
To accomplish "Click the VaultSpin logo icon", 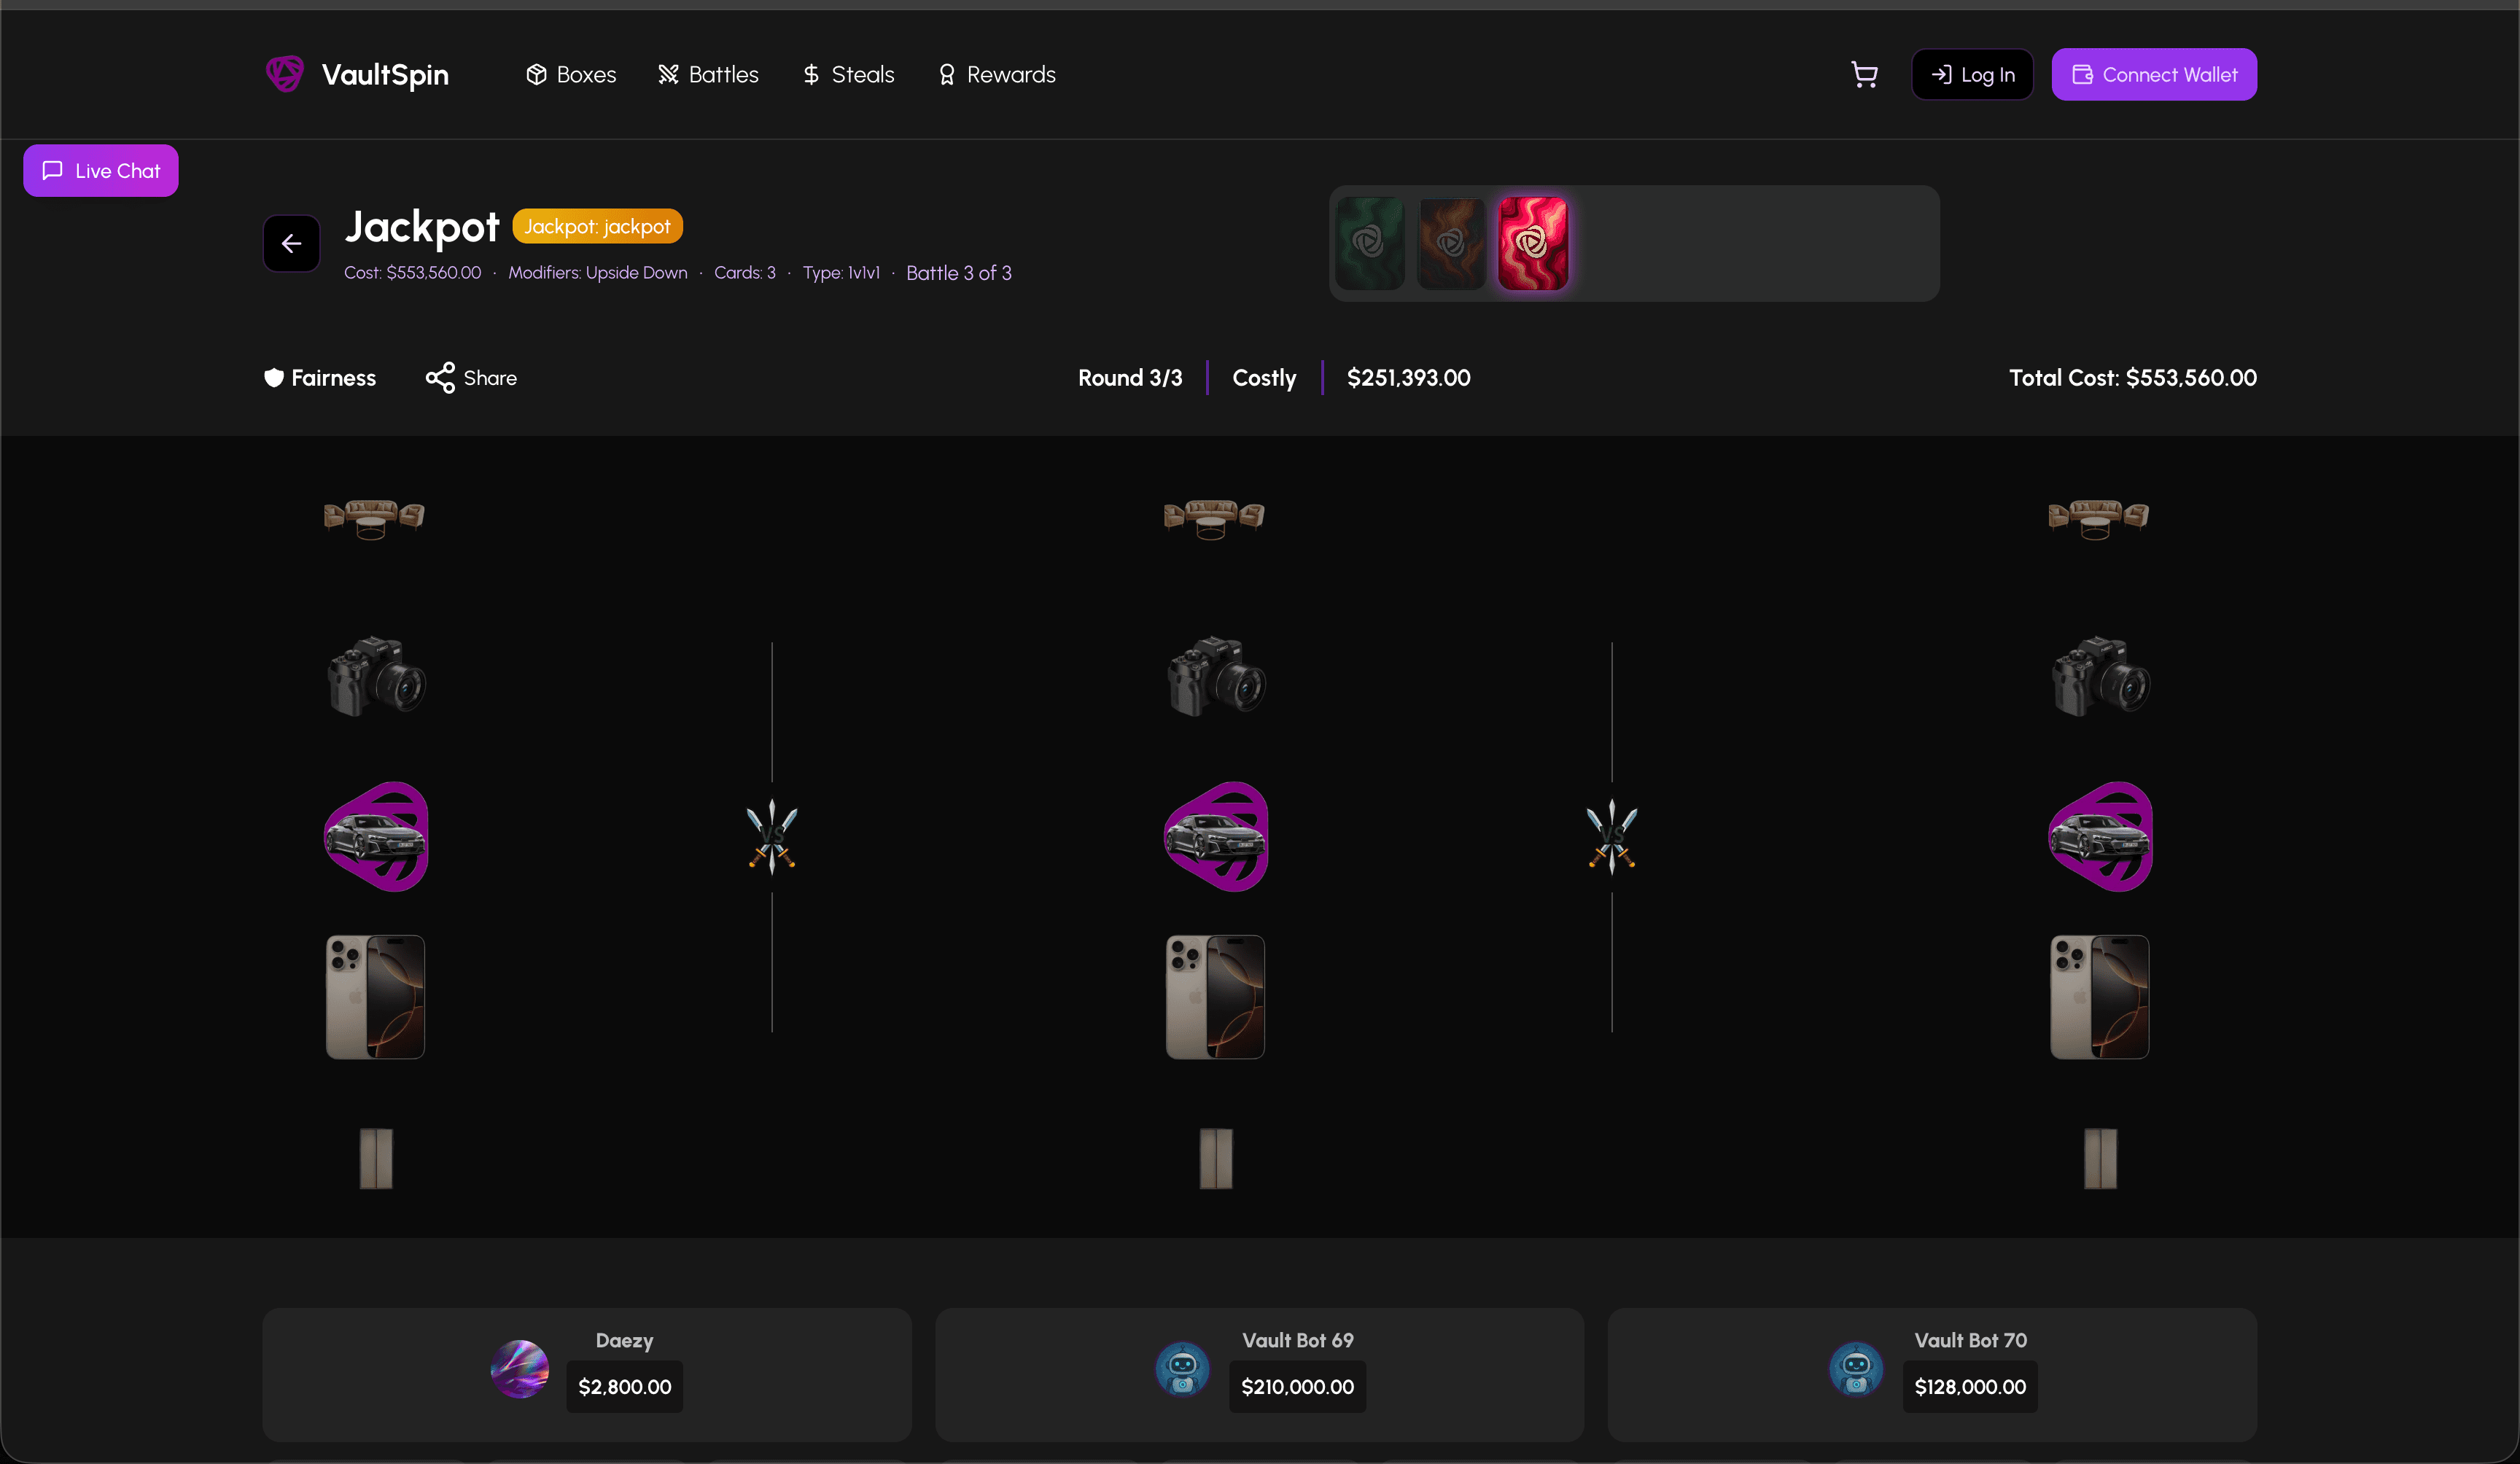I will tap(285, 74).
